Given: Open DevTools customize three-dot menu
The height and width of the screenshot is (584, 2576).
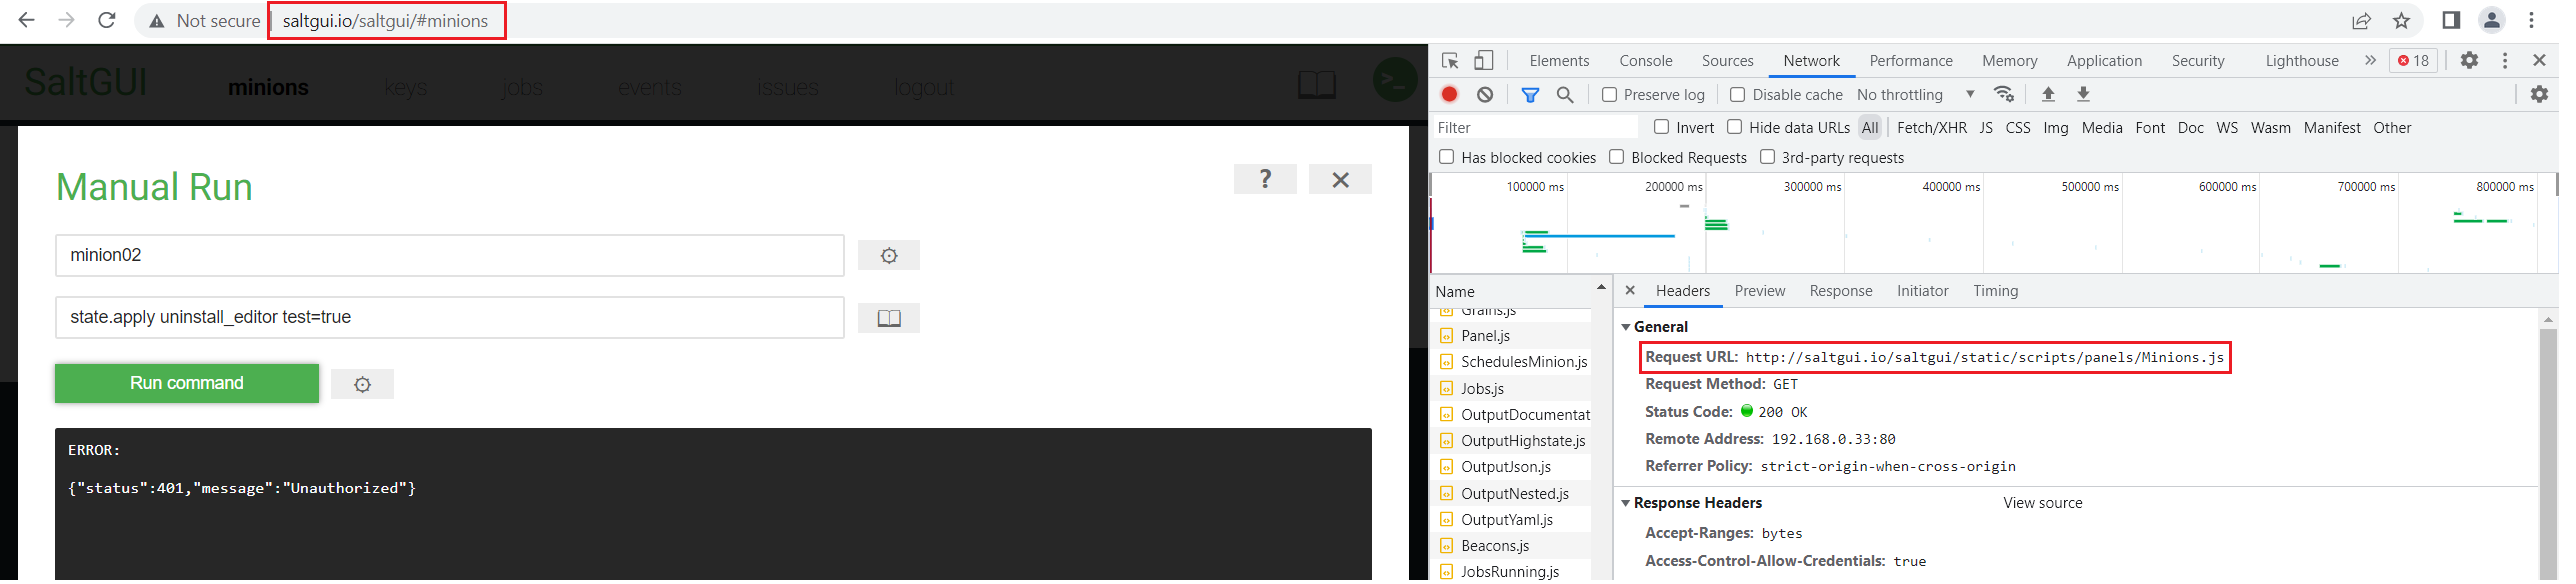Looking at the screenshot, I should click(2505, 60).
